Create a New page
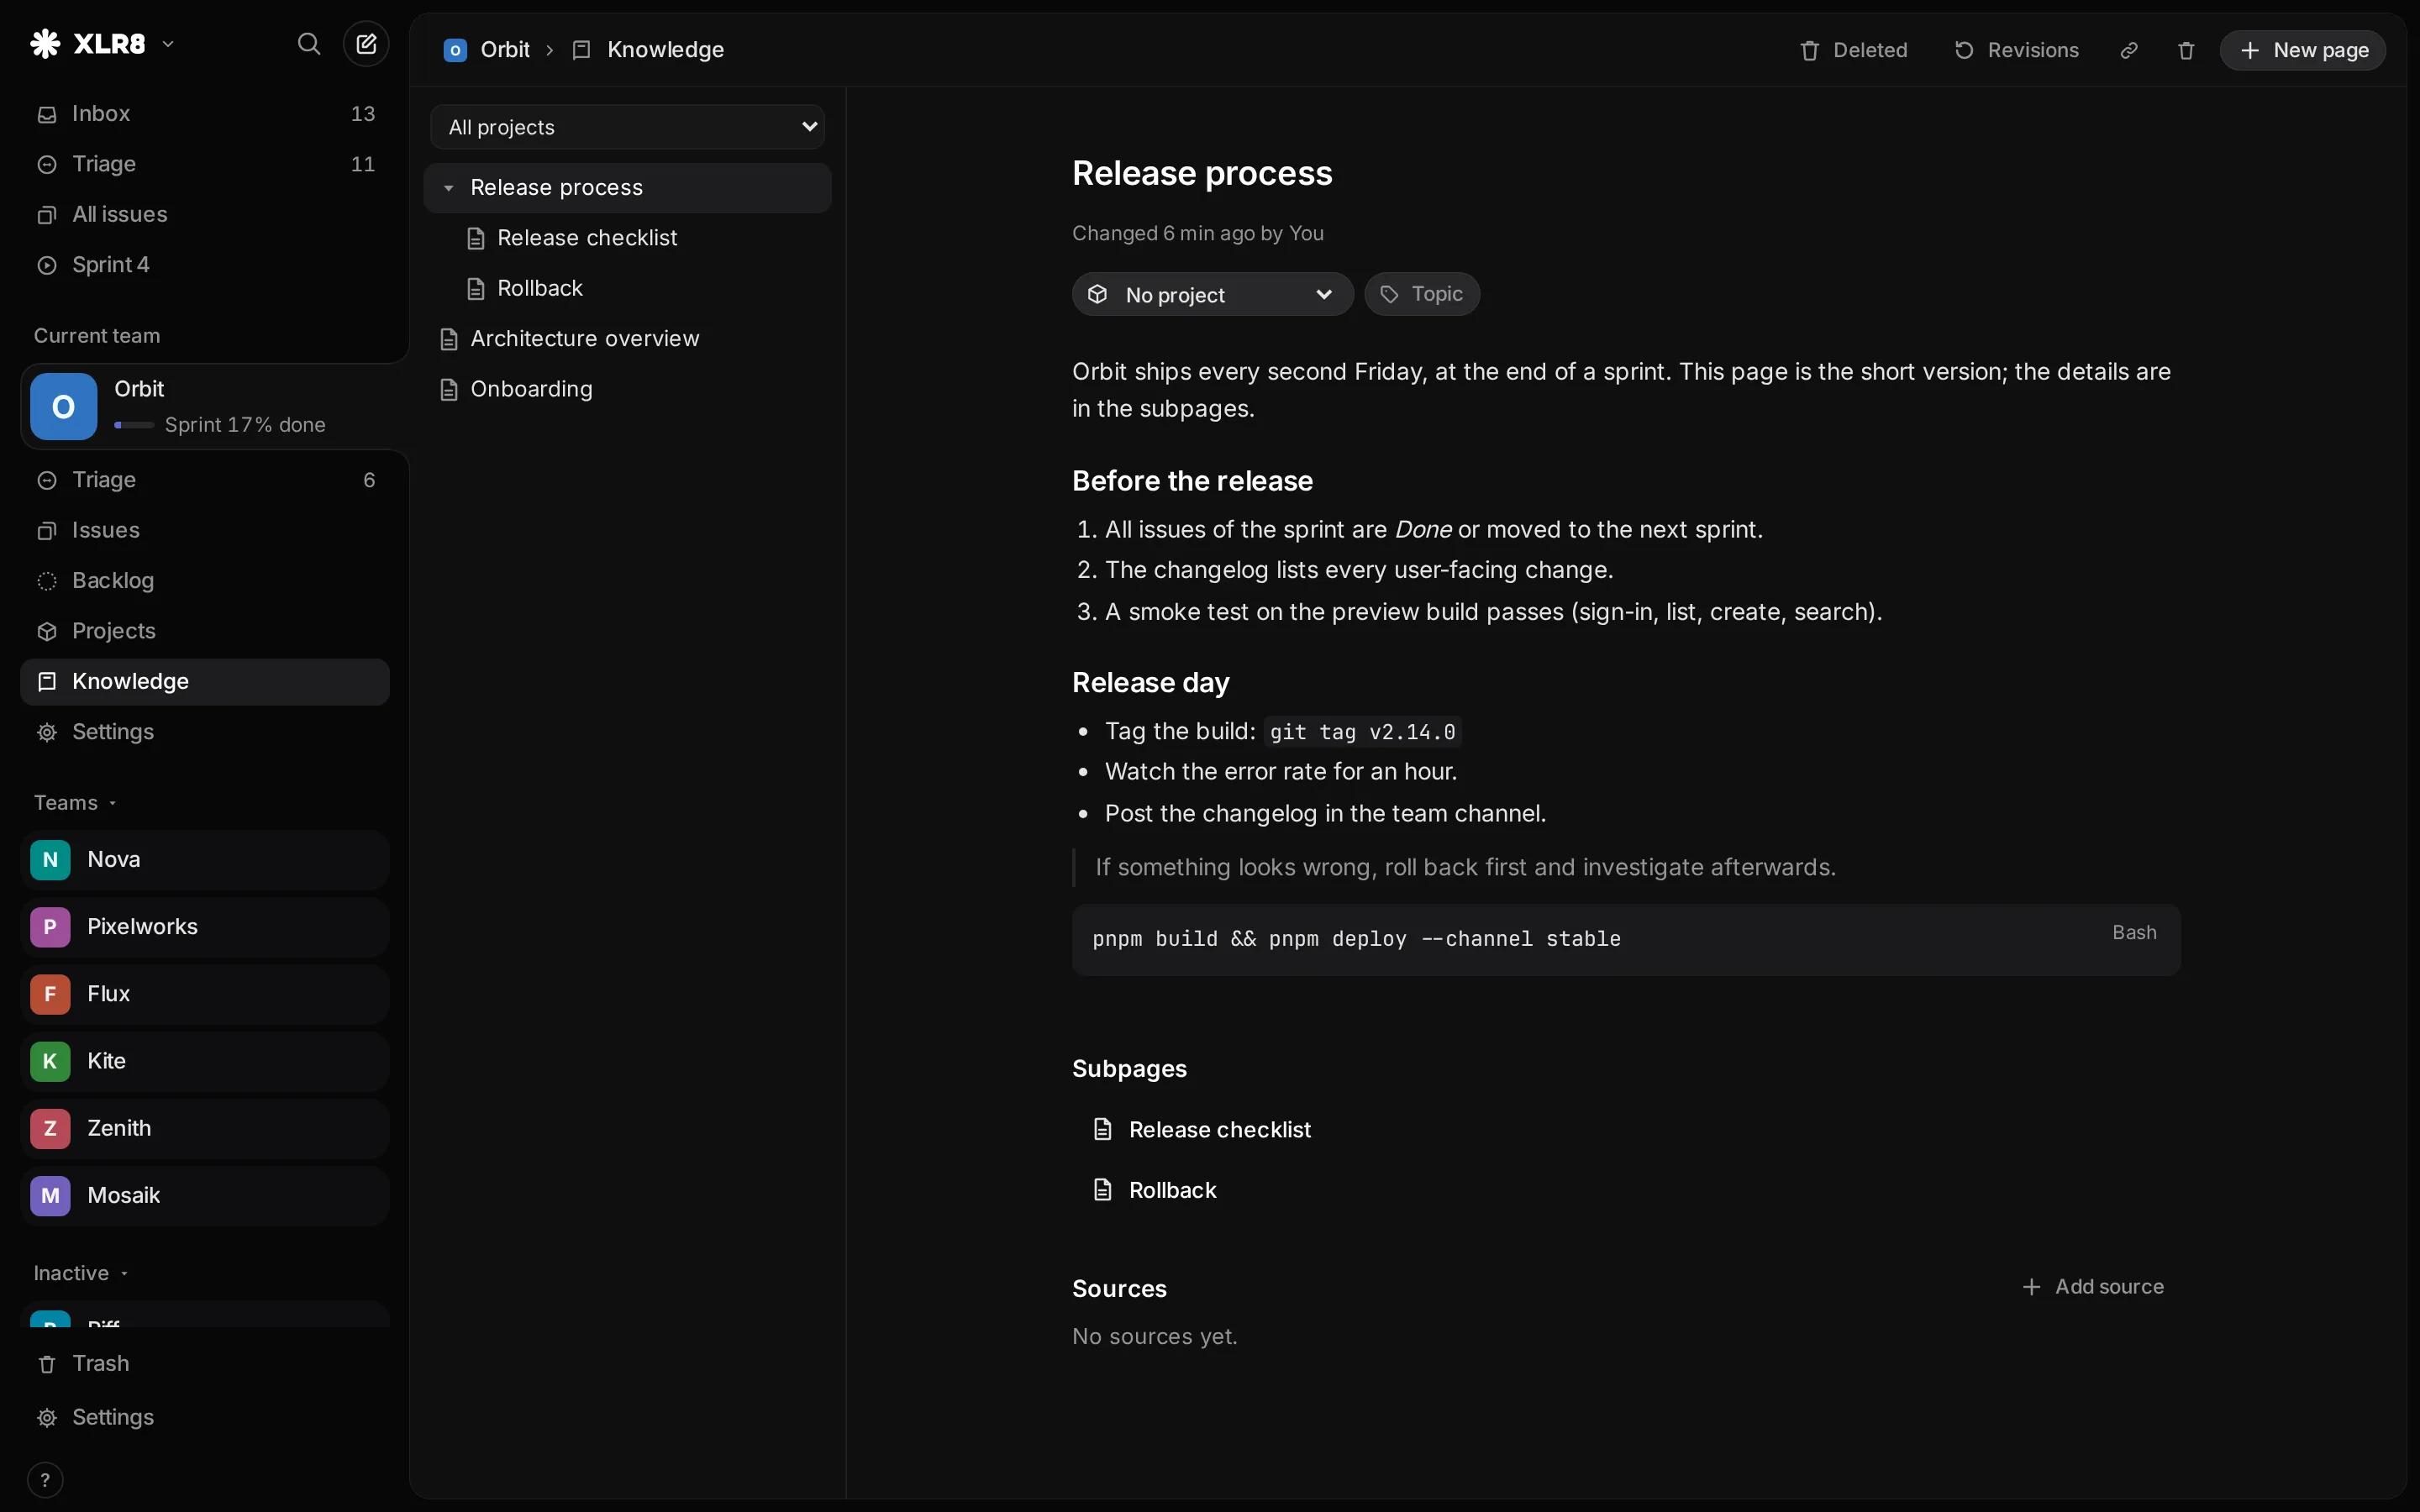Screen dimensions: 2420x1512 click(x=2303, y=50)
